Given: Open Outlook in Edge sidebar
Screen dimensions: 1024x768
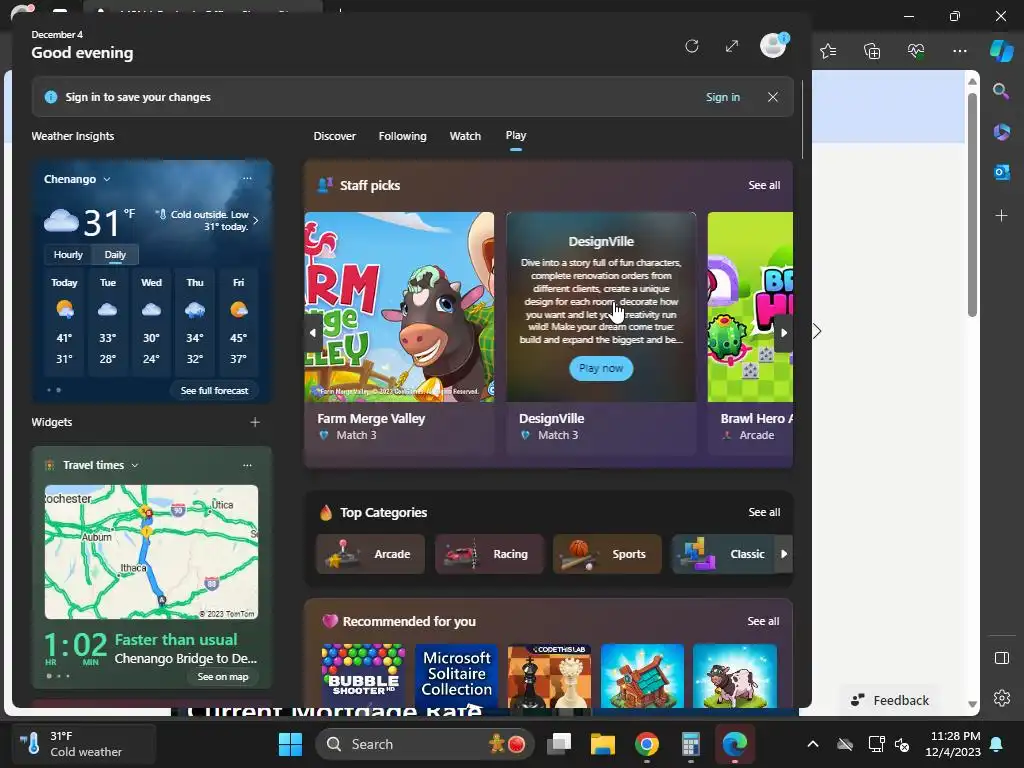Looking at the screenshot, I should pos(1002,172).
